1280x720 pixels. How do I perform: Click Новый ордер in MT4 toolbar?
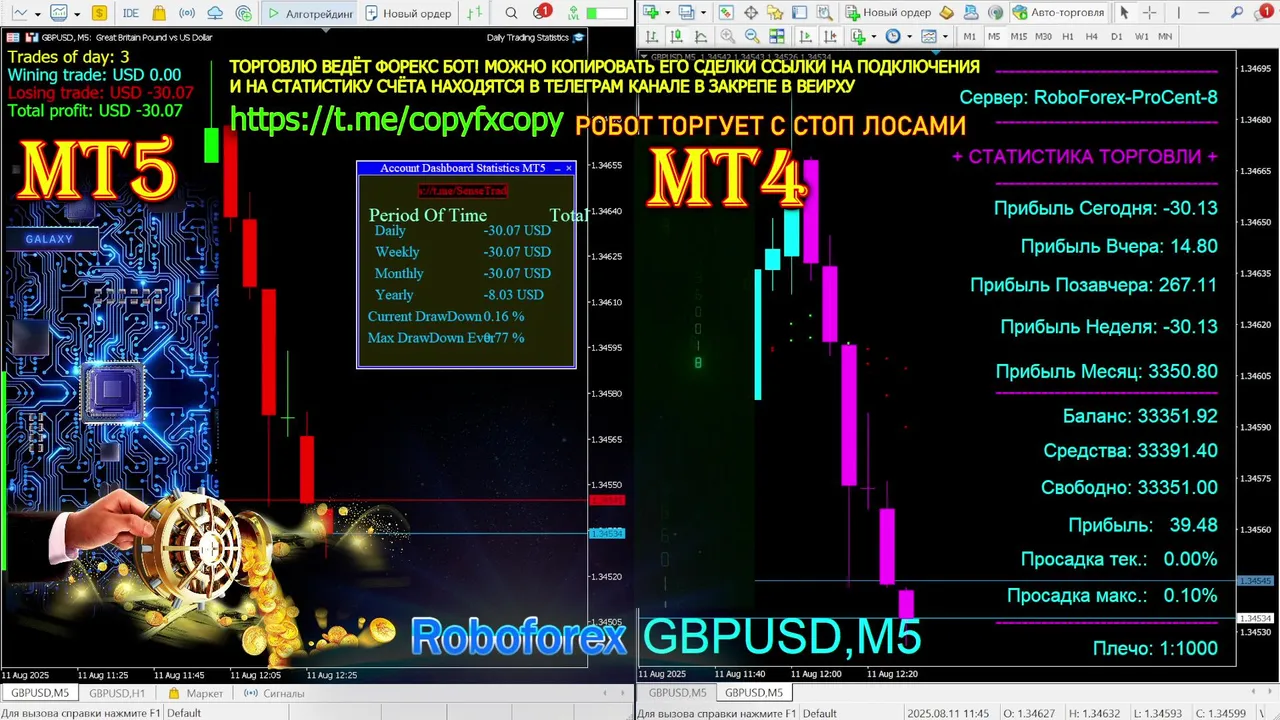[x=888, y=12]
